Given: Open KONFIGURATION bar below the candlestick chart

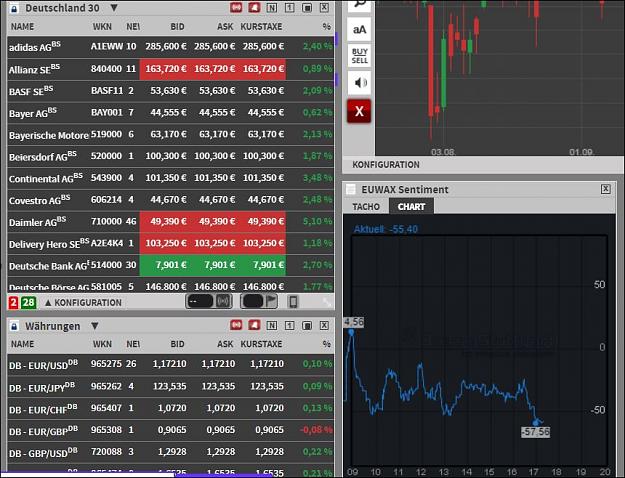Looking at the screenshot, I should [386, 165].
